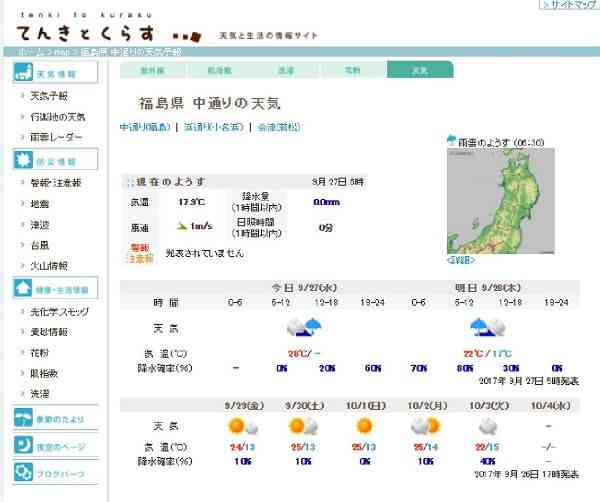600x502 pixels.
Task: Click the 福島県 中通りの天気 page heading
Action: click(x=209, y=103)
